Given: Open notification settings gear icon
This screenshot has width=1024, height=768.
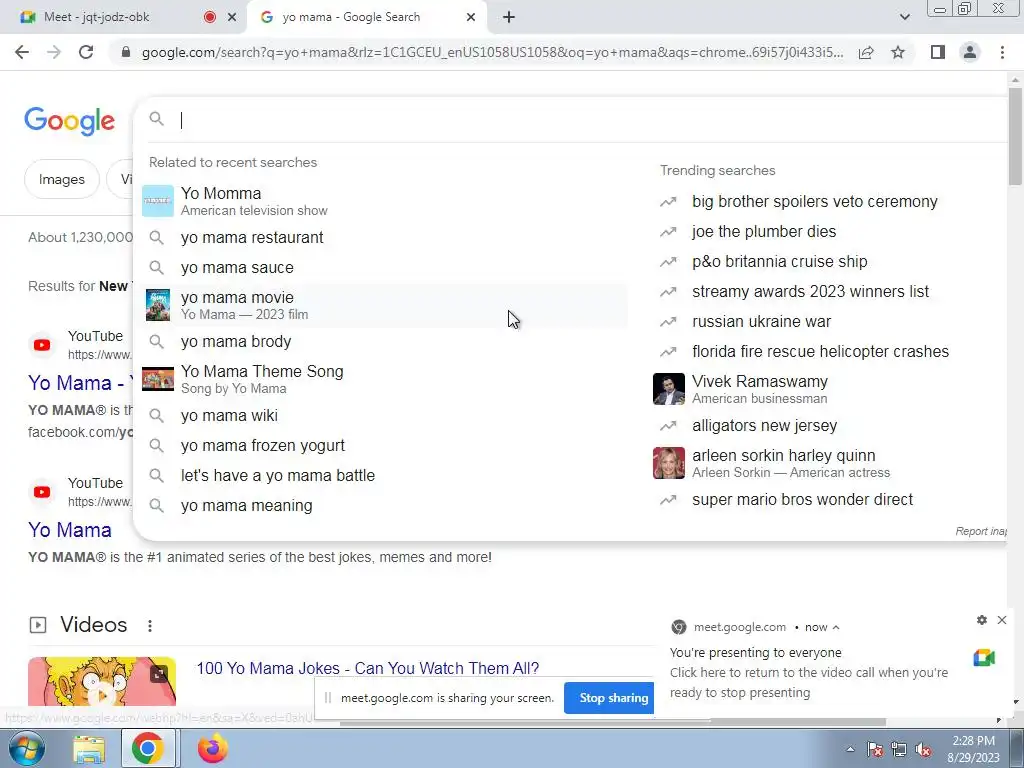Looking at the screenshot, I should point(982,620).
